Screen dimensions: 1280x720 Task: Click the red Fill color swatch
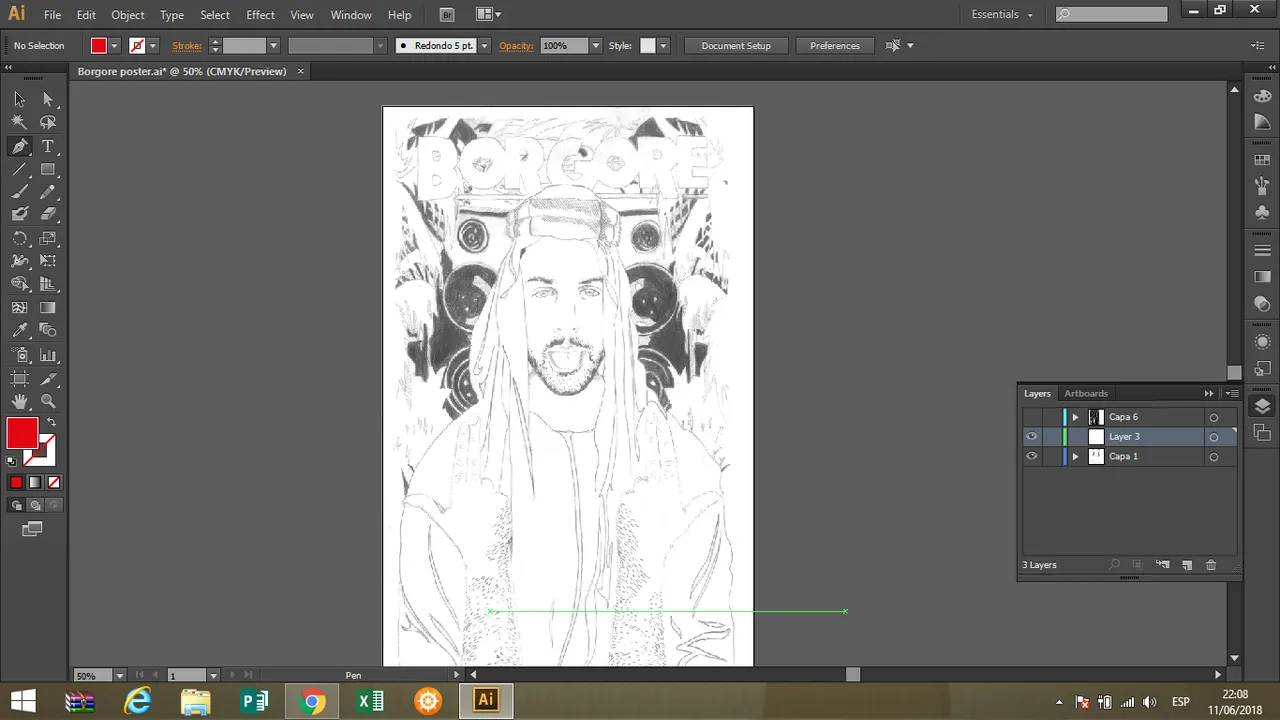(22, 433)
